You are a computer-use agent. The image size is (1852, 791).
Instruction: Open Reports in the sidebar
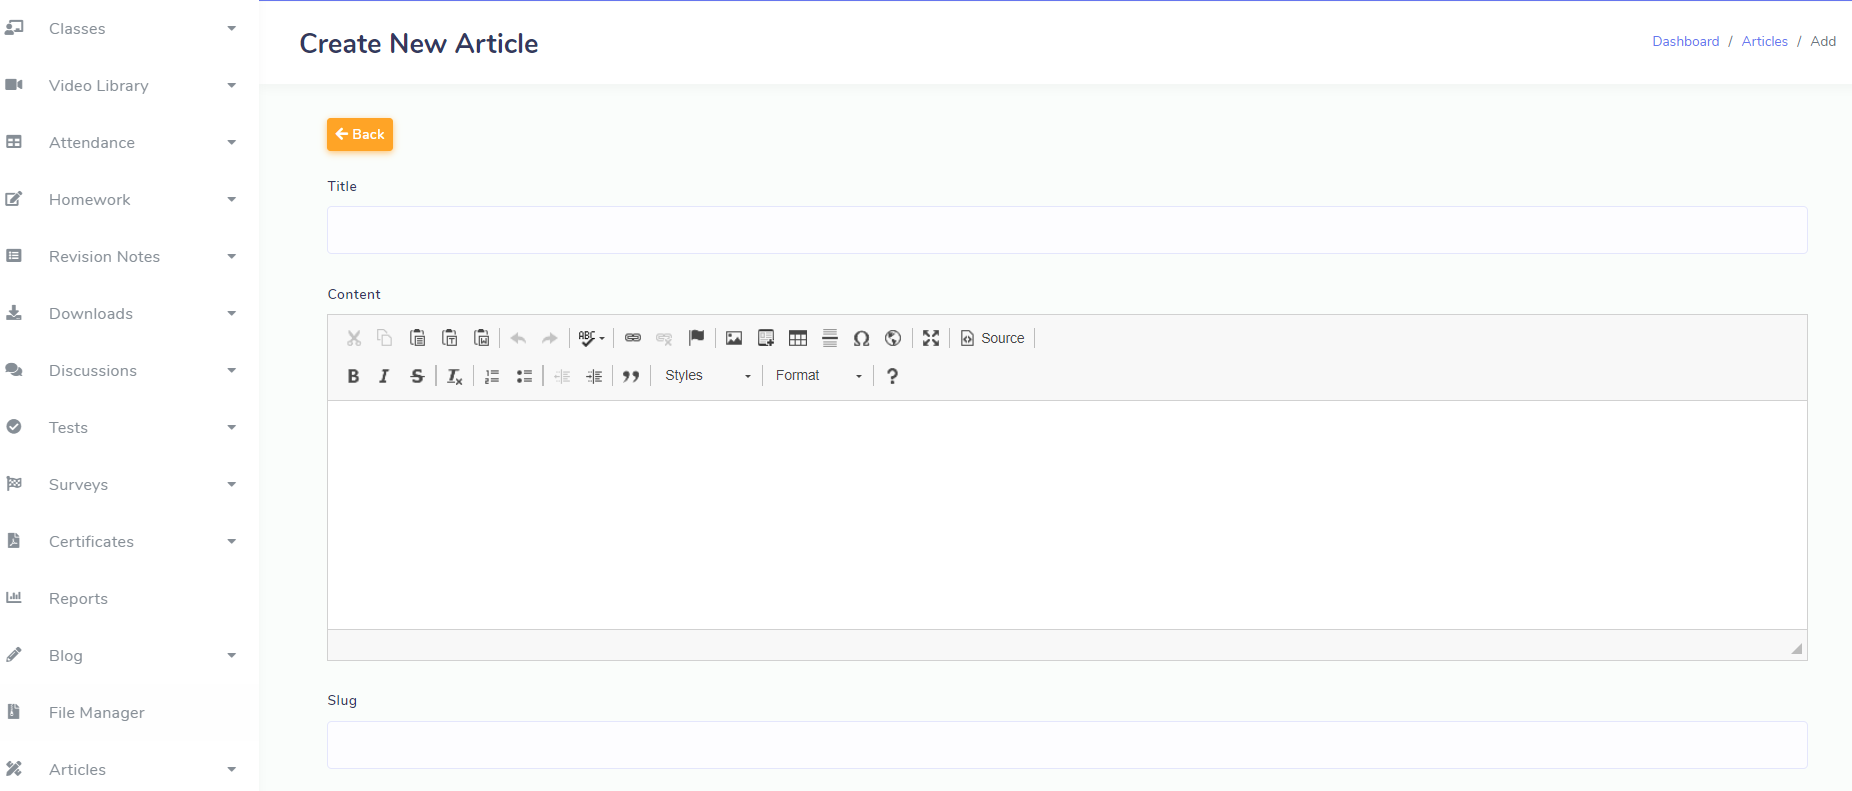[x=78, y=599]
